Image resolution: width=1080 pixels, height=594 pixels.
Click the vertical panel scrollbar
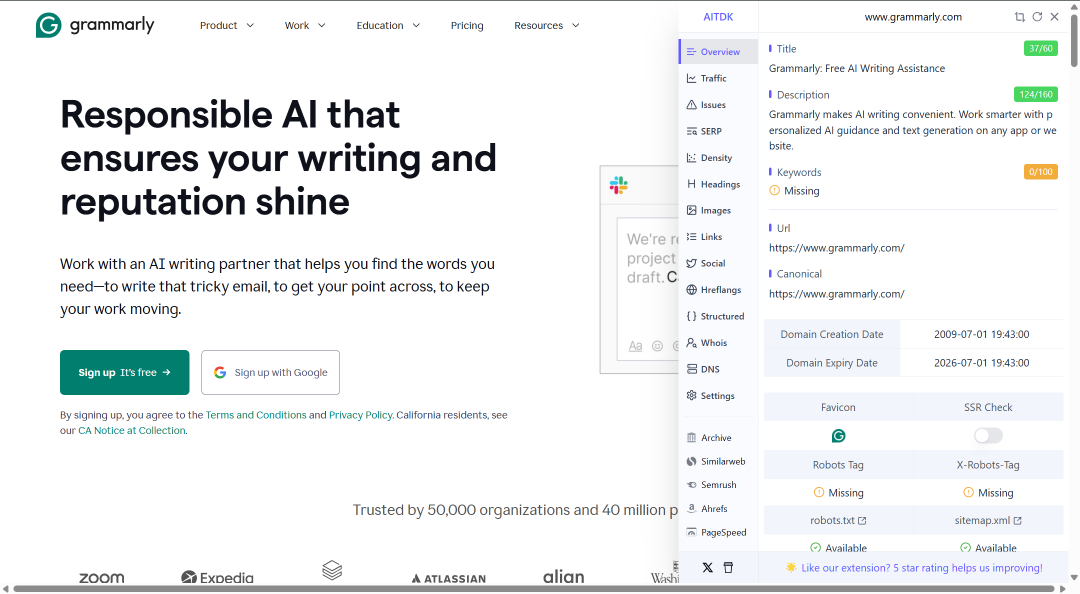(x=1074, y=41)
